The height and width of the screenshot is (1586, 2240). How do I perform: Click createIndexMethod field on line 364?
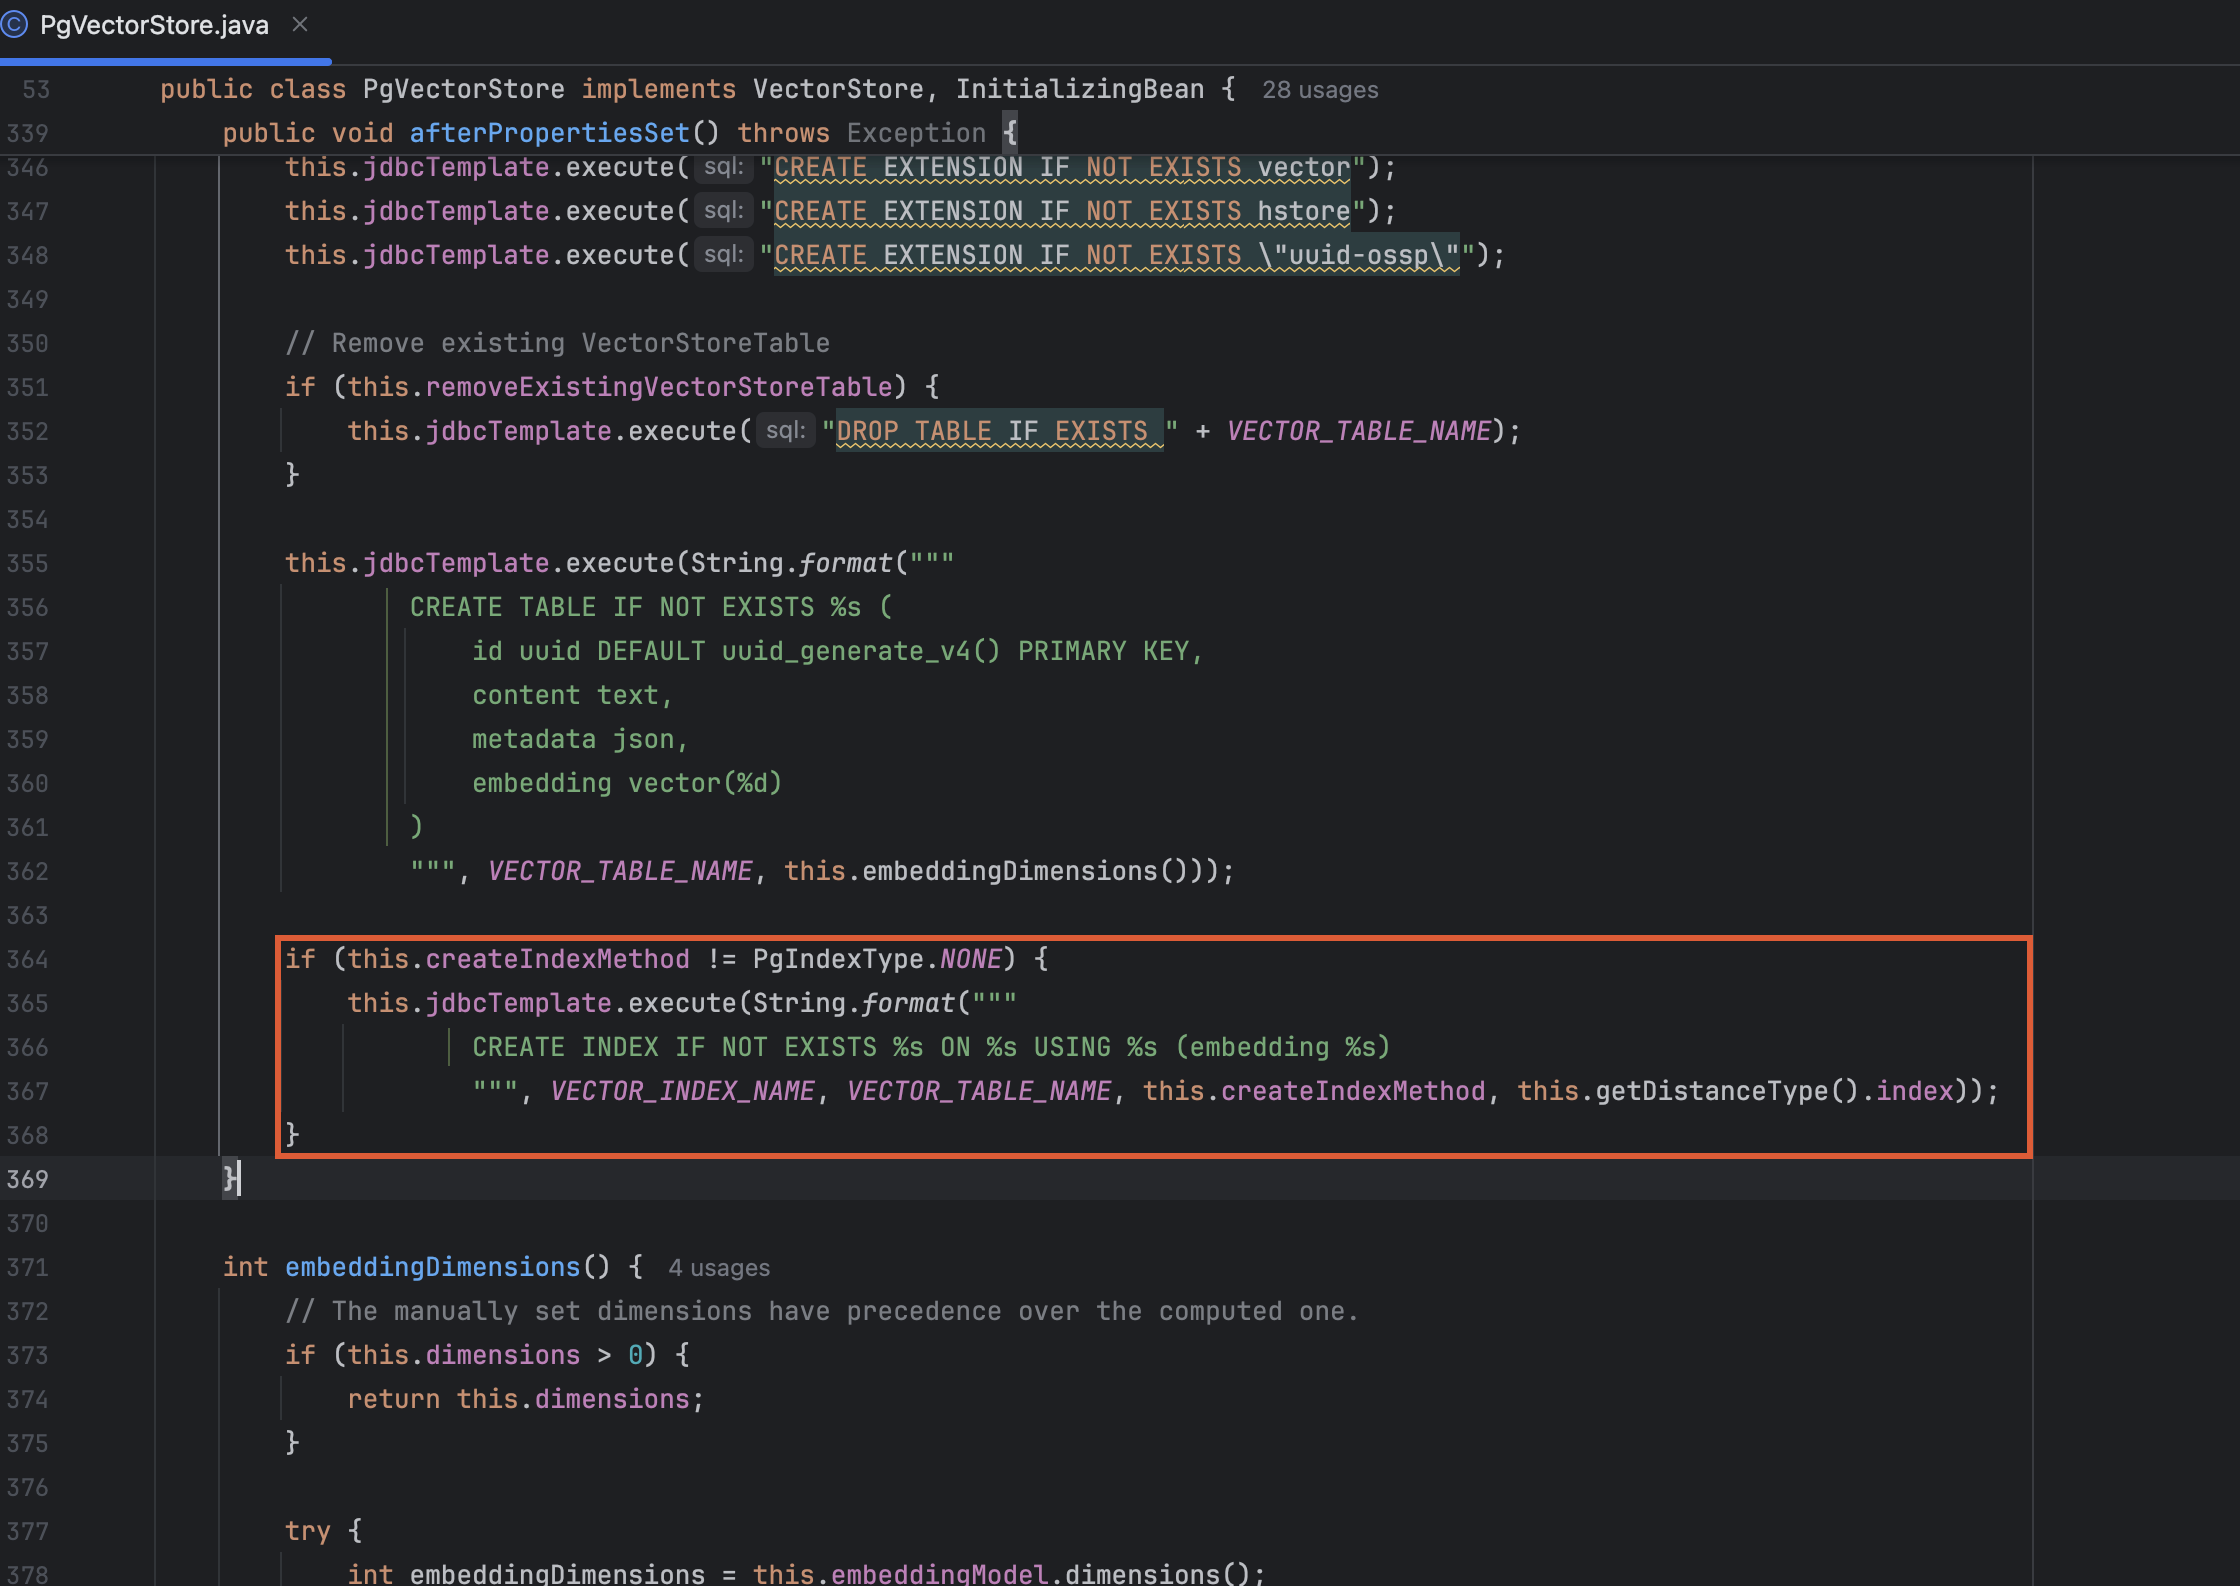[557, 959]
